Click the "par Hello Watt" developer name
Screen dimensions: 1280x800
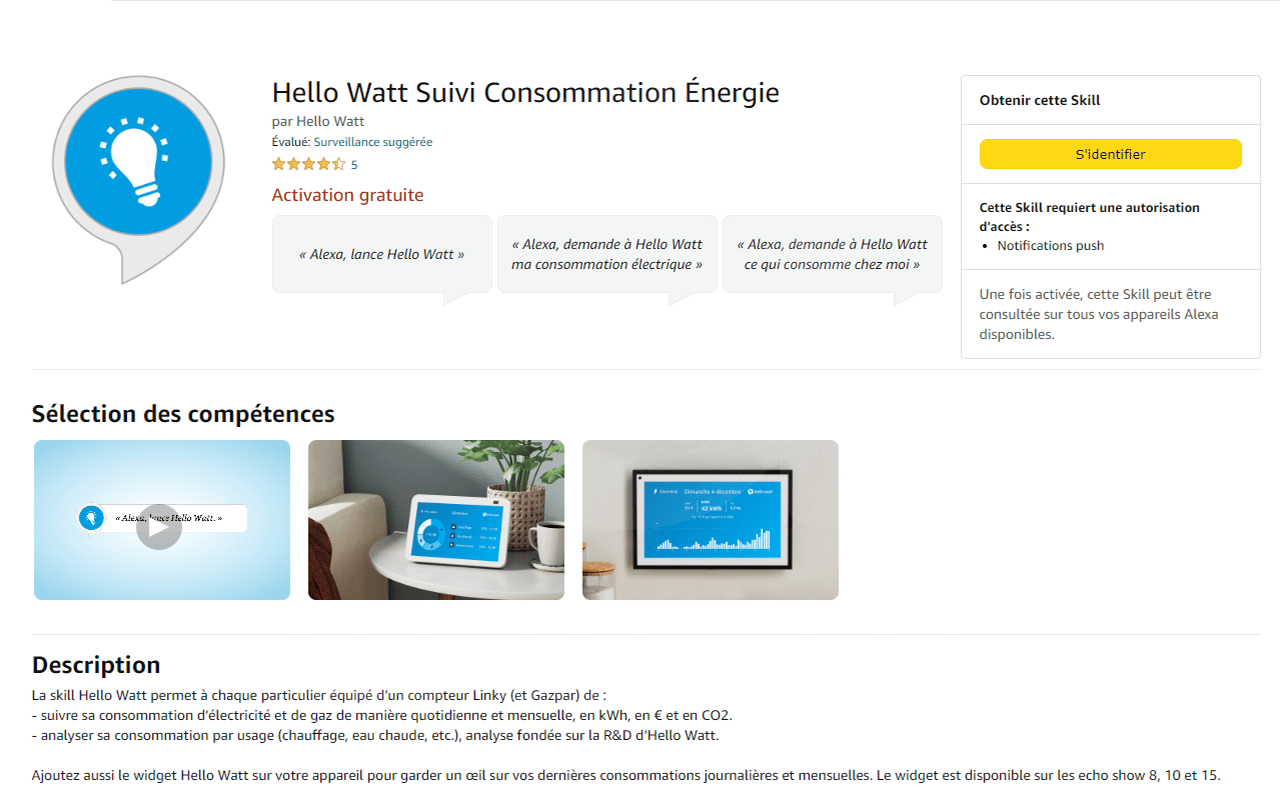[x=318, y=121]
